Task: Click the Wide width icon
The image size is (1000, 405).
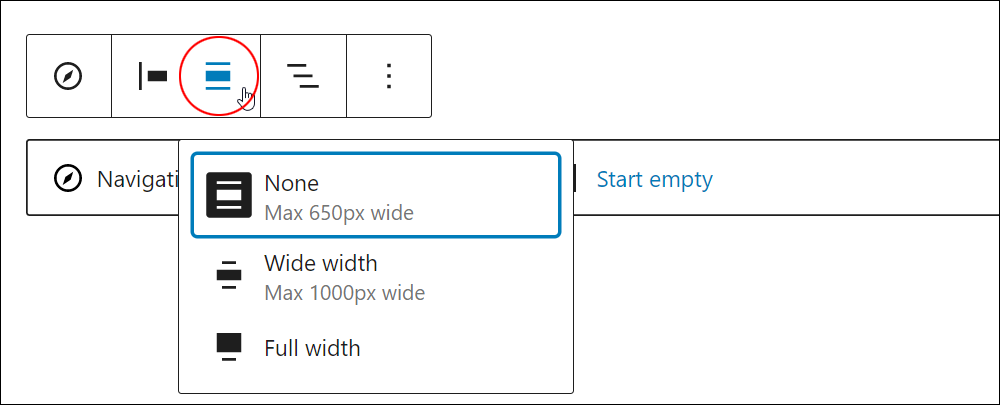Action: pyautogui.click(x=229, y=275)
